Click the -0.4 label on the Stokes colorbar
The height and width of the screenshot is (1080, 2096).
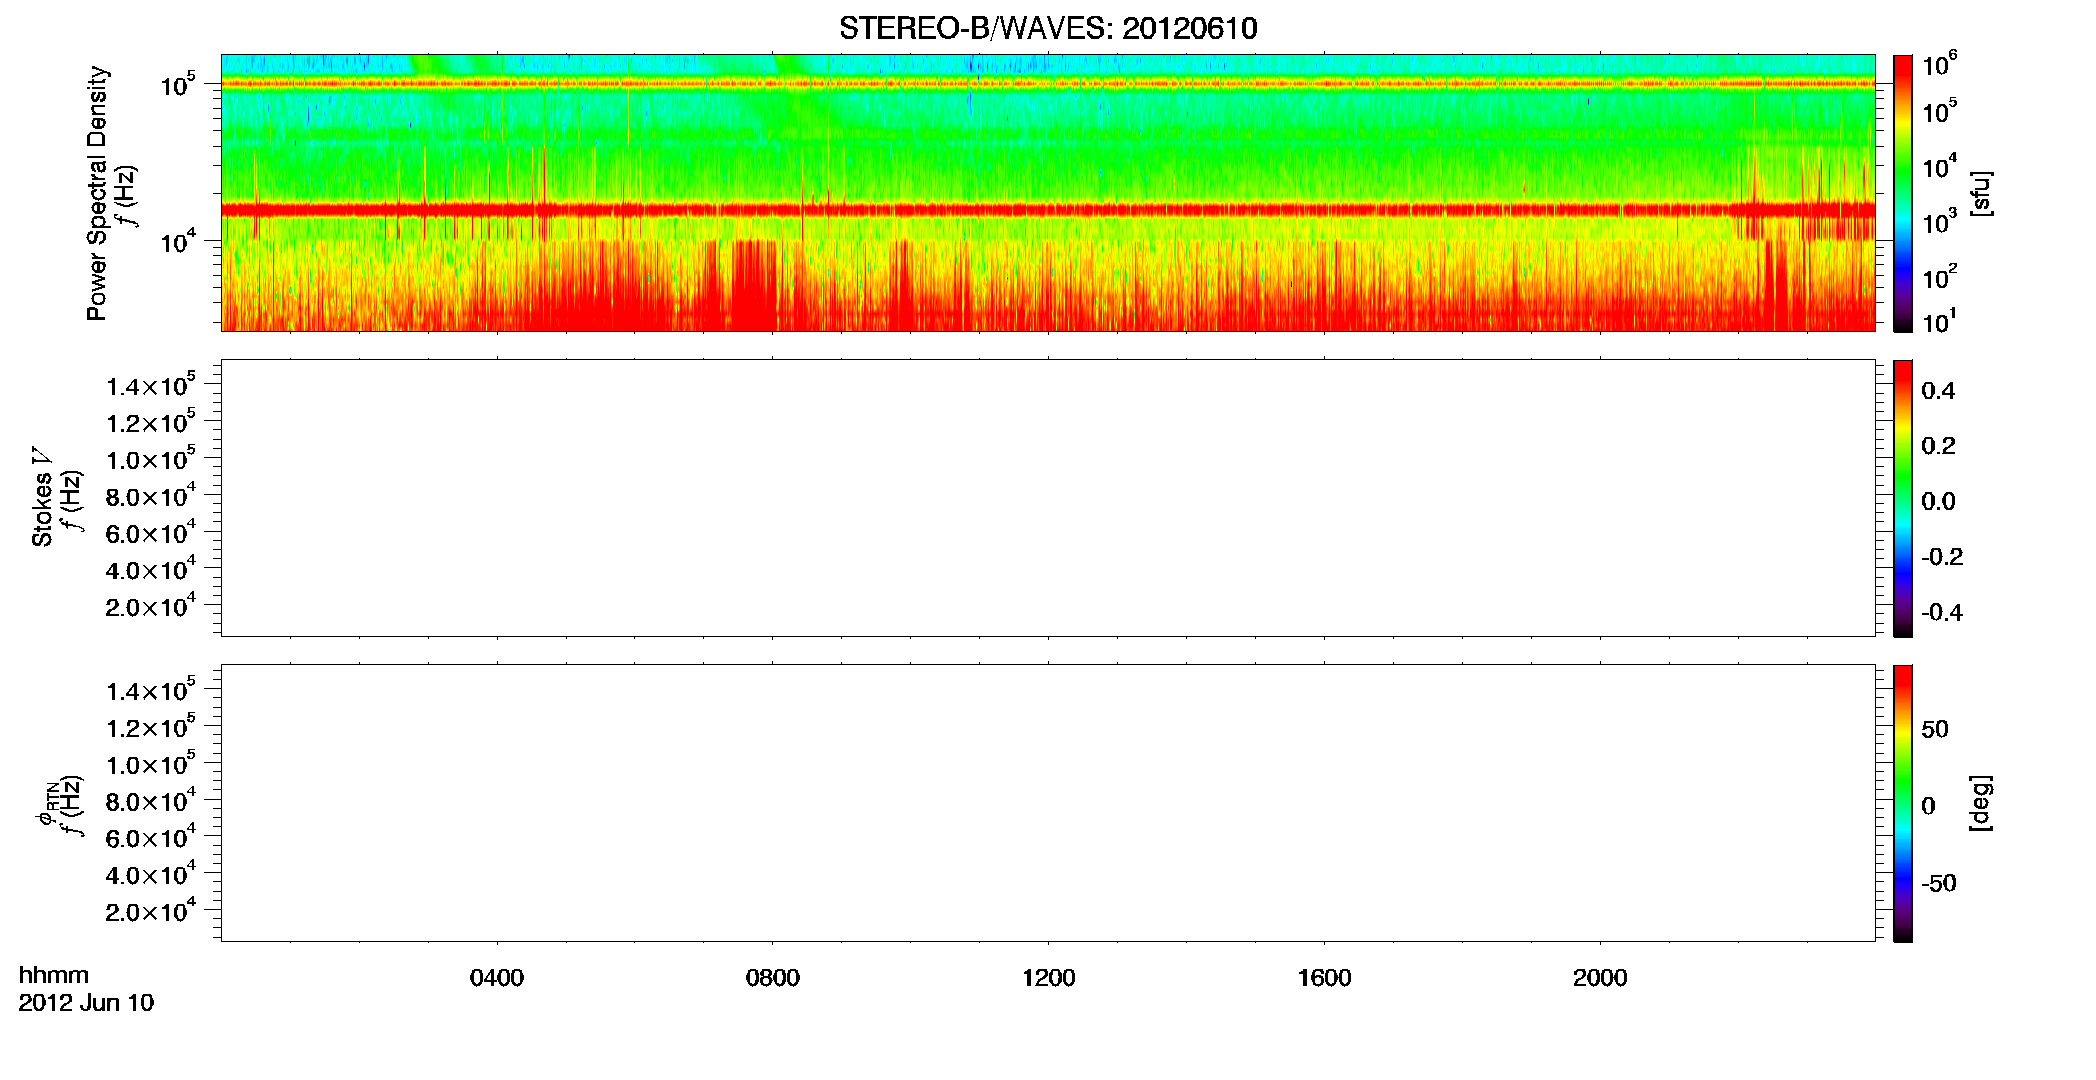(x=1942, y=613)
